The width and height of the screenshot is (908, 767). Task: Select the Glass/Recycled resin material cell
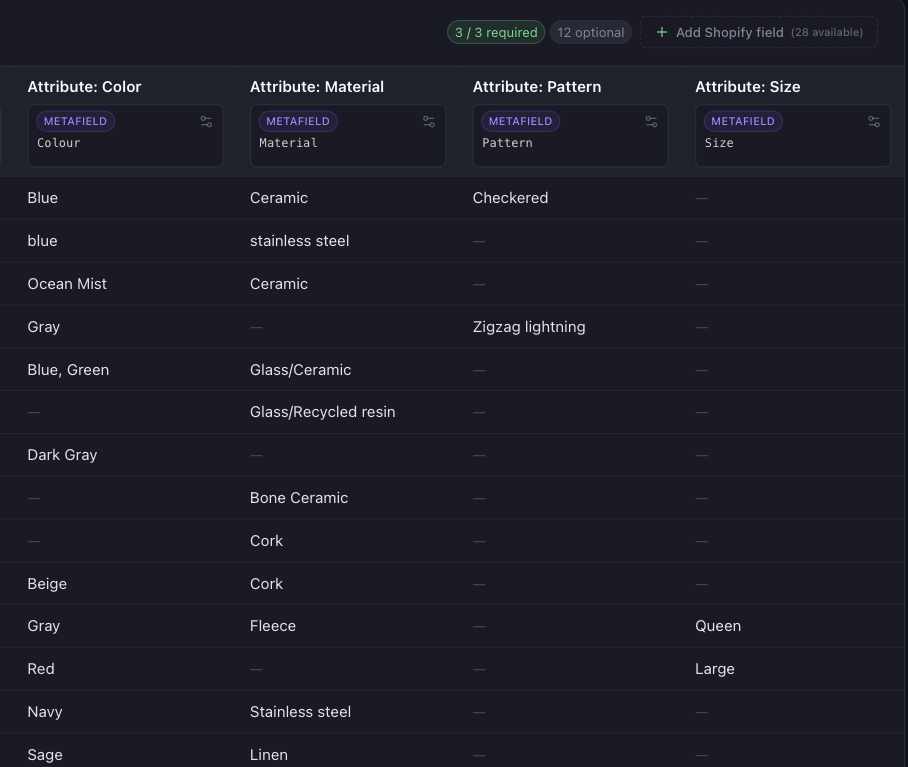323,412
